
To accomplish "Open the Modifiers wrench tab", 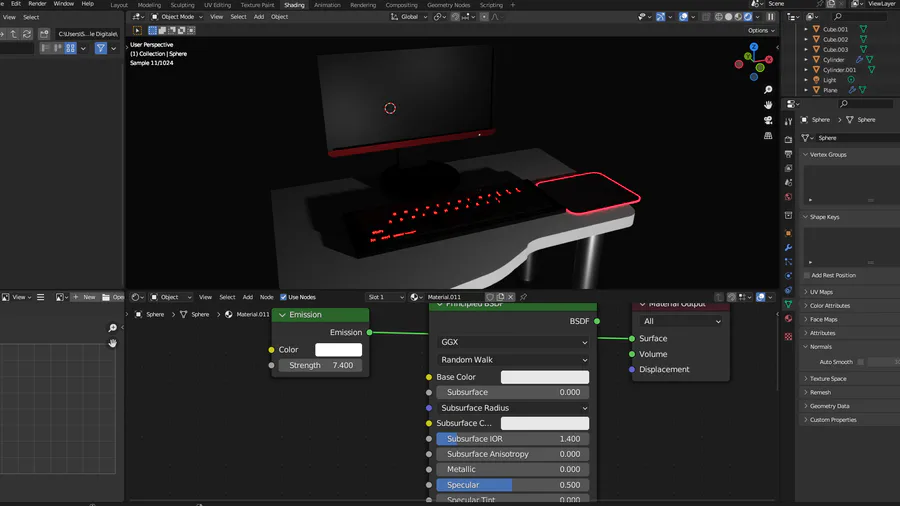I will click(x=788, y=247).
